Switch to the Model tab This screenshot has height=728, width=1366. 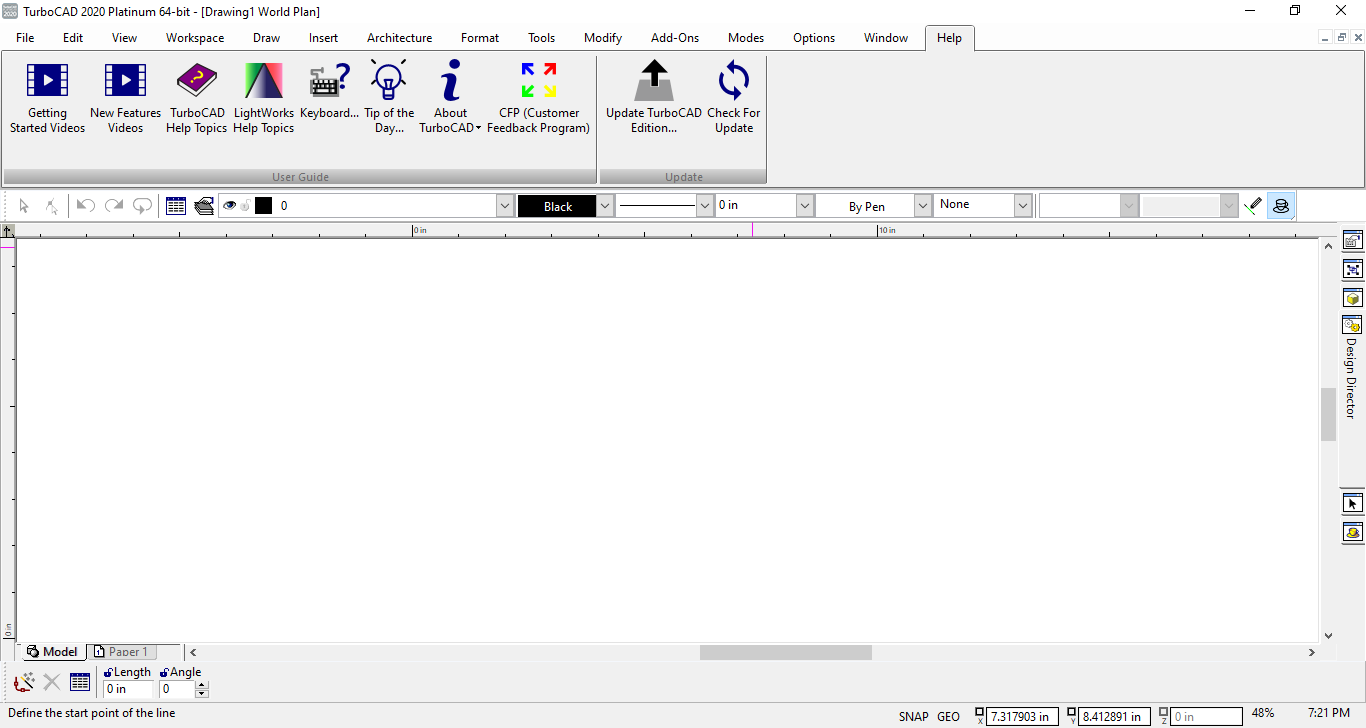(52, 652)
